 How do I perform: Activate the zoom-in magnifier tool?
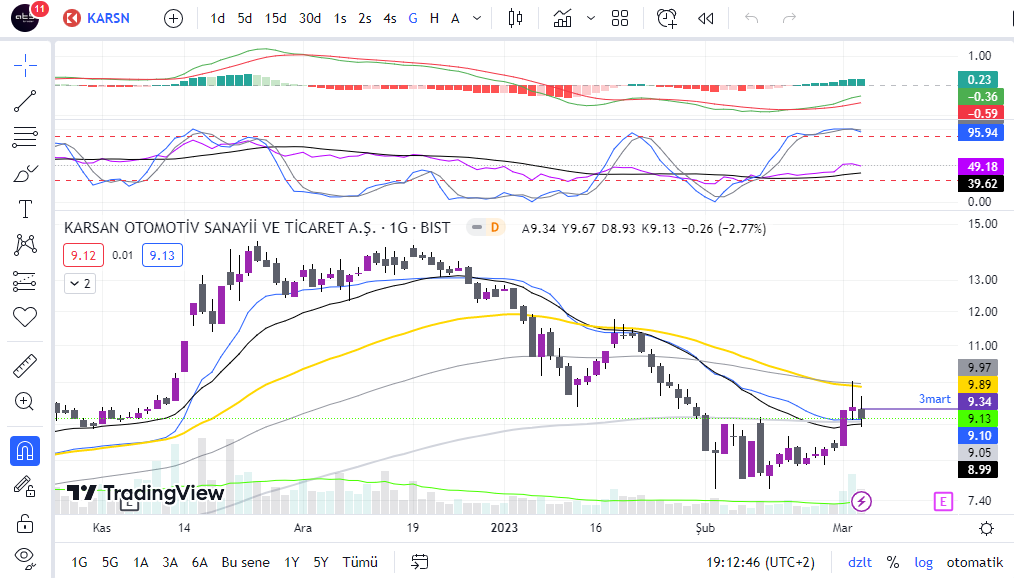tap(25, 401)
